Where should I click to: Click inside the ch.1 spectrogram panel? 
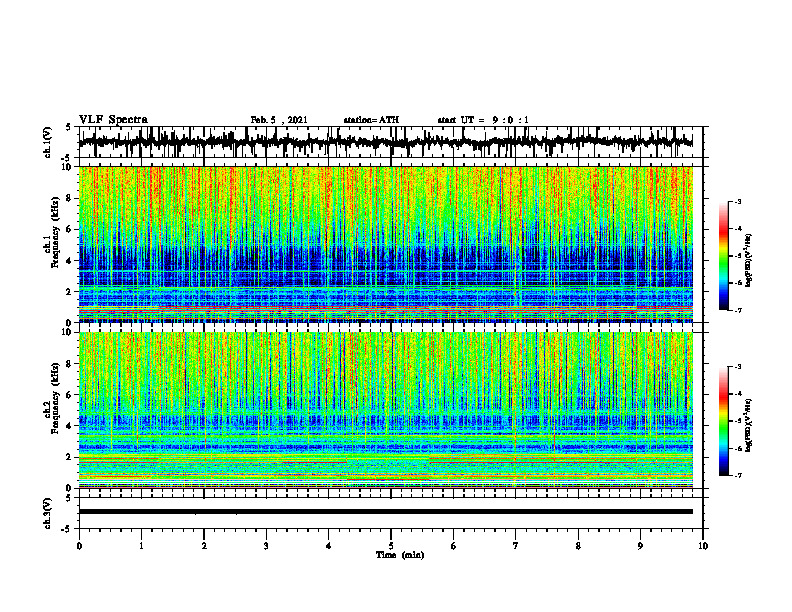pyautogui.click(x=386, y=244)
